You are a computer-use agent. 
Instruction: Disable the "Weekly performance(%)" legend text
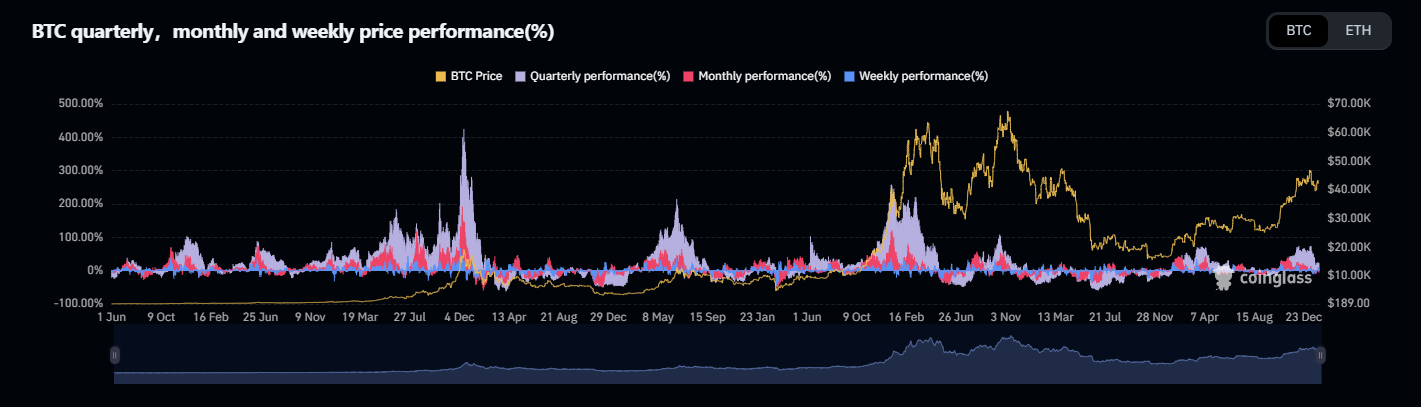pyautogui.click(x=923, y=76)
